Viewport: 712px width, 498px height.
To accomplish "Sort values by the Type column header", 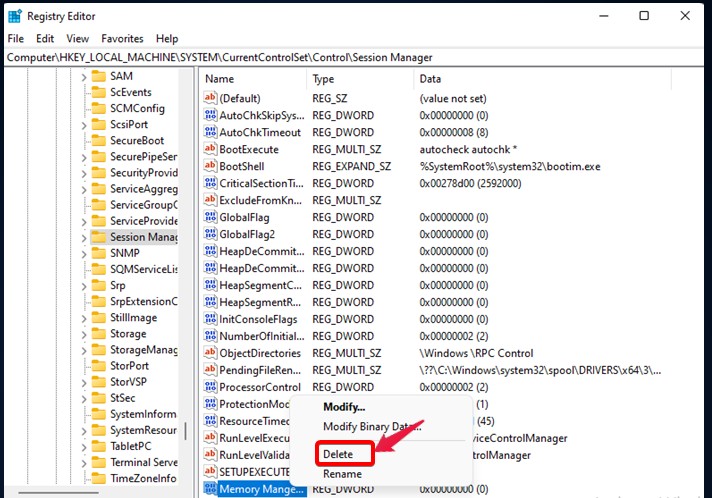I will (324, 78).
